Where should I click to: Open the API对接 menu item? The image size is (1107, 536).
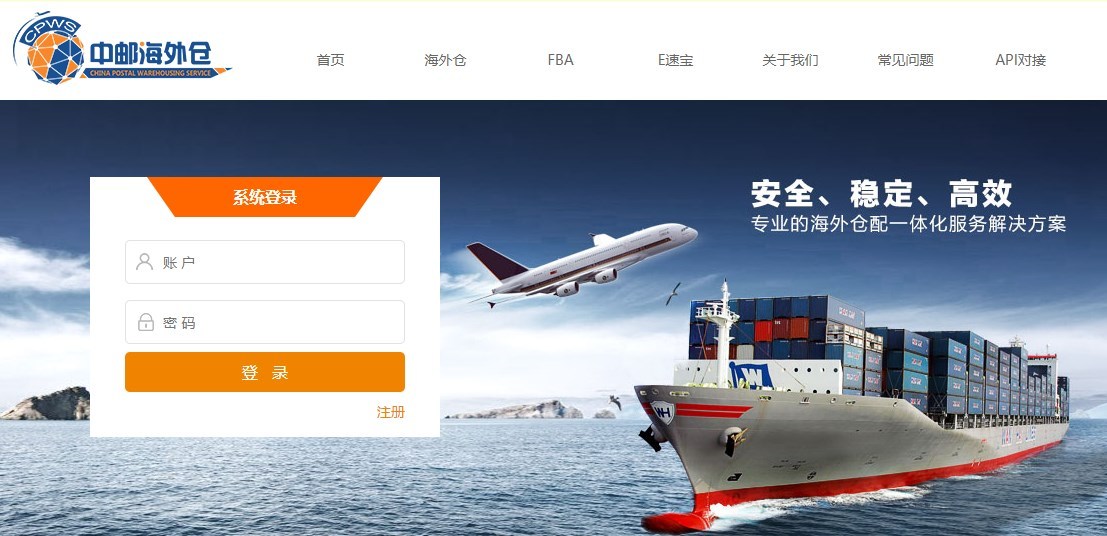point(1021,60)
